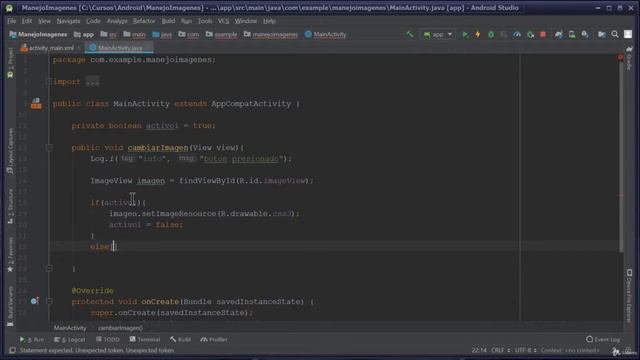Collapse the cambiarImagen method fold marker
This screenshot has height=360, width=640.
click(x=49, y=147)
